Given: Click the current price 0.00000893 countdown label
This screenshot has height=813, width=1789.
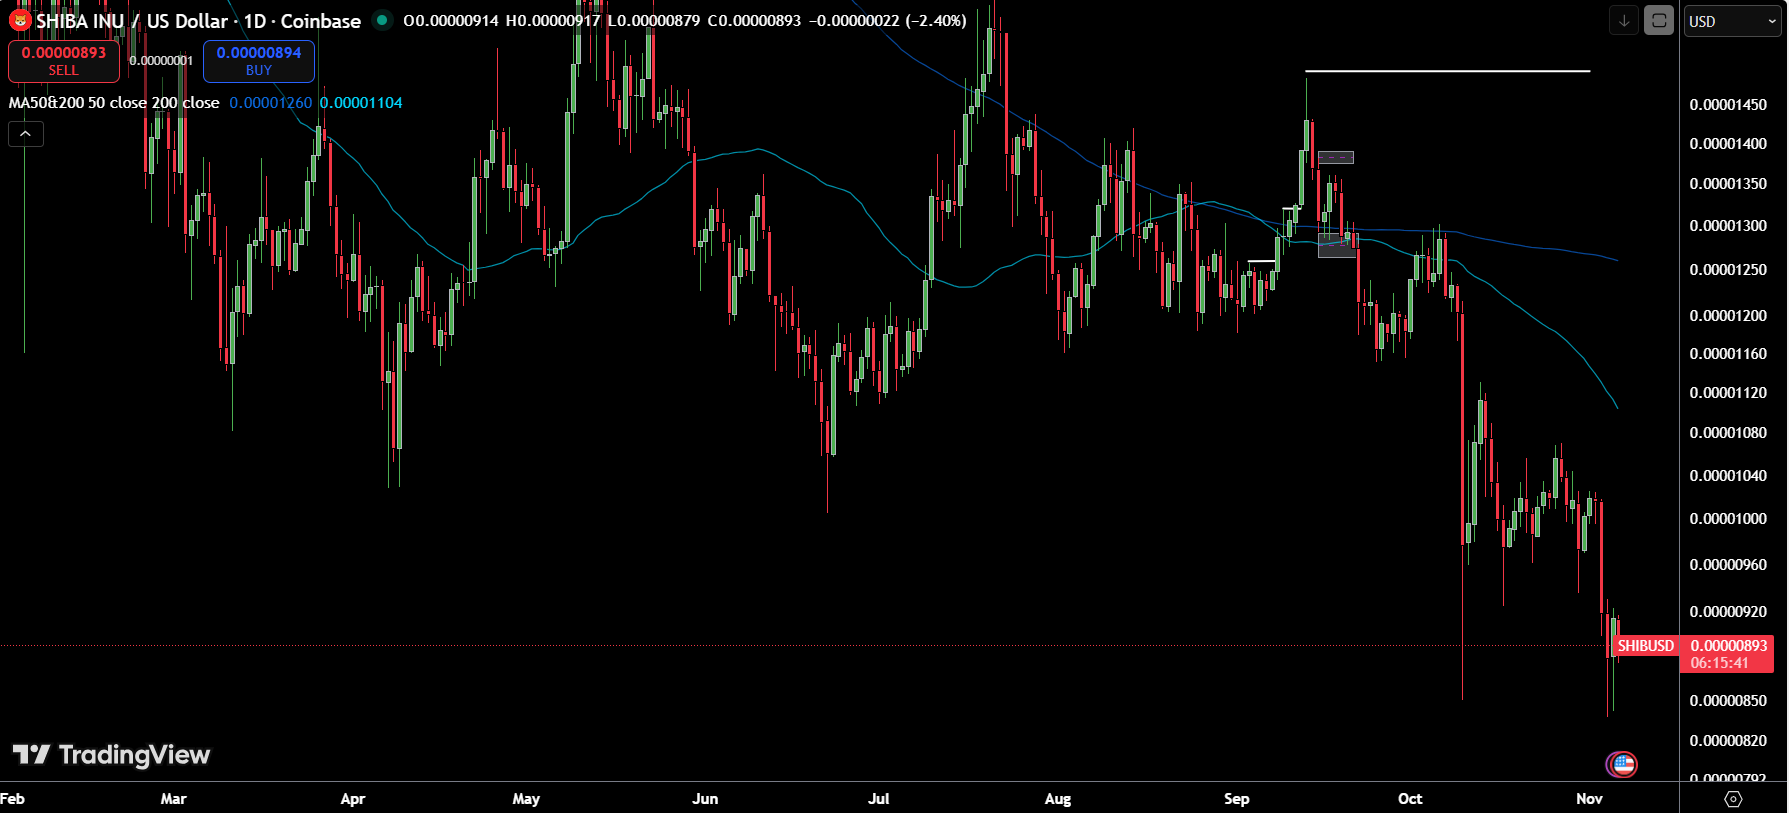Looking at the screenshot, I should [x=1728, y=654].
